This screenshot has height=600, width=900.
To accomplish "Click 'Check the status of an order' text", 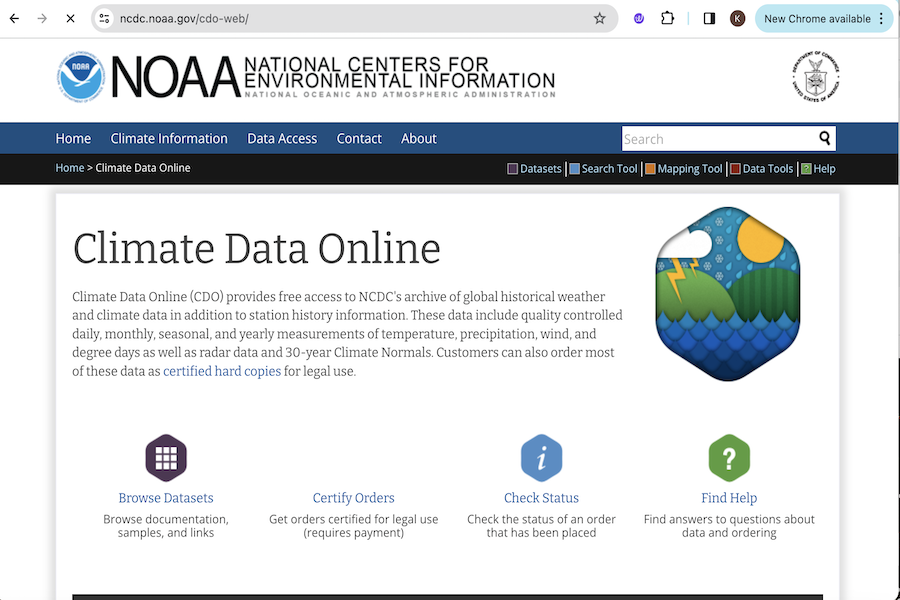I will click(541, 519).
